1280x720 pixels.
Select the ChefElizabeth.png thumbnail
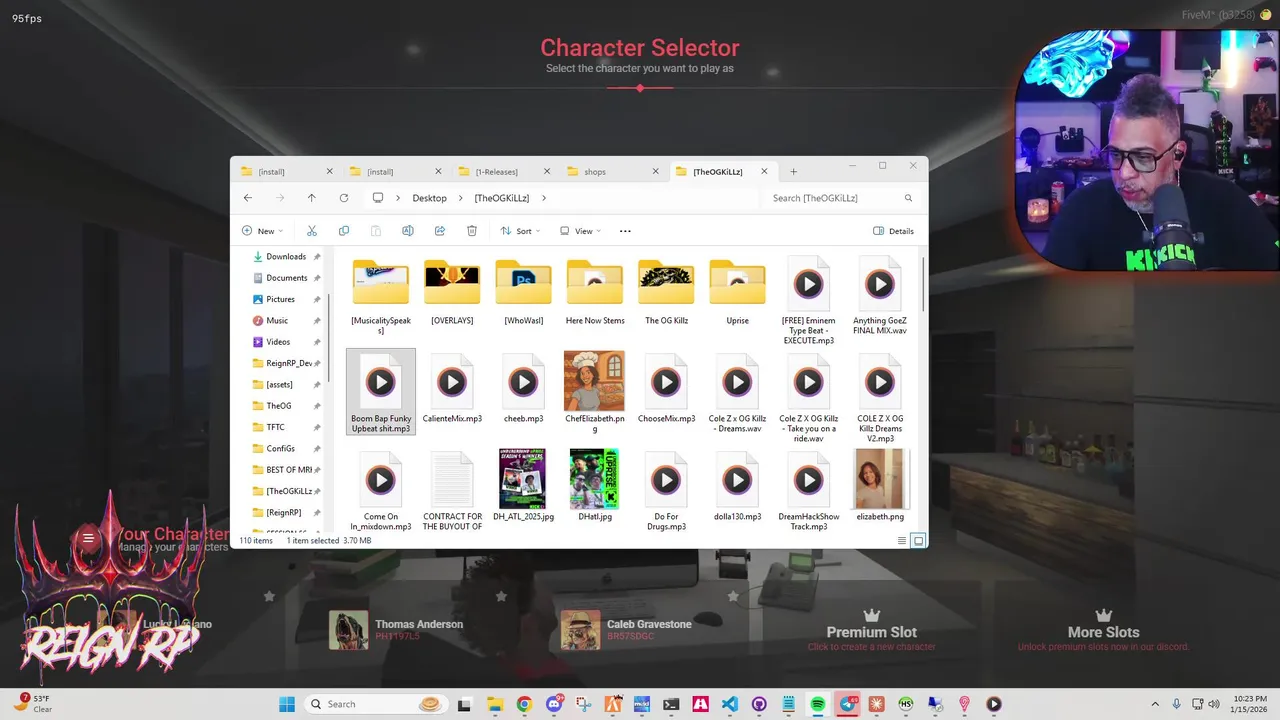pos(594,381)
